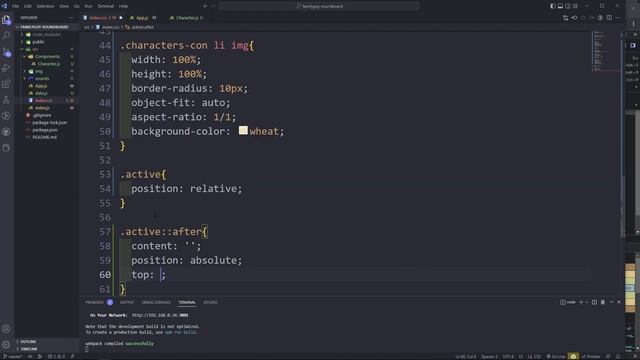Click the Go Live status bar button
This screenshot has height=360, width=640.
click(x=556, y=356)
